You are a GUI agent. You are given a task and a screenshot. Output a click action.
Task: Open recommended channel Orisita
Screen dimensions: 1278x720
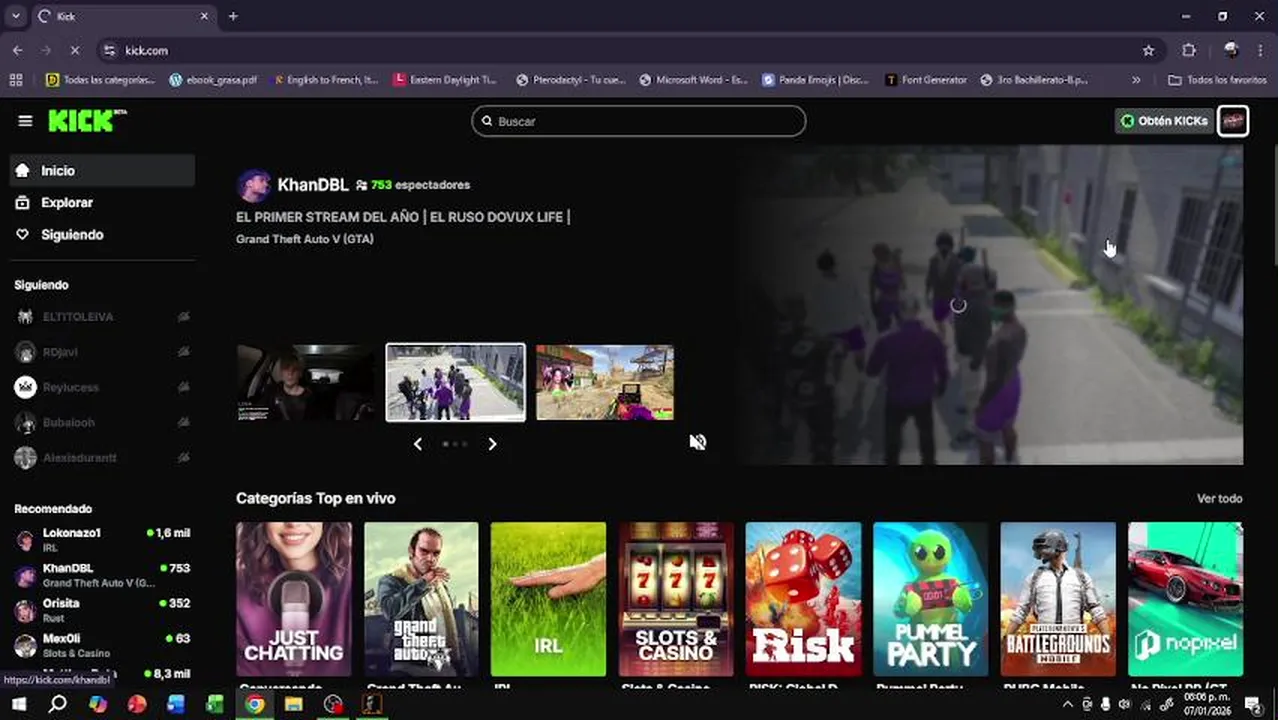click(102, 610)
